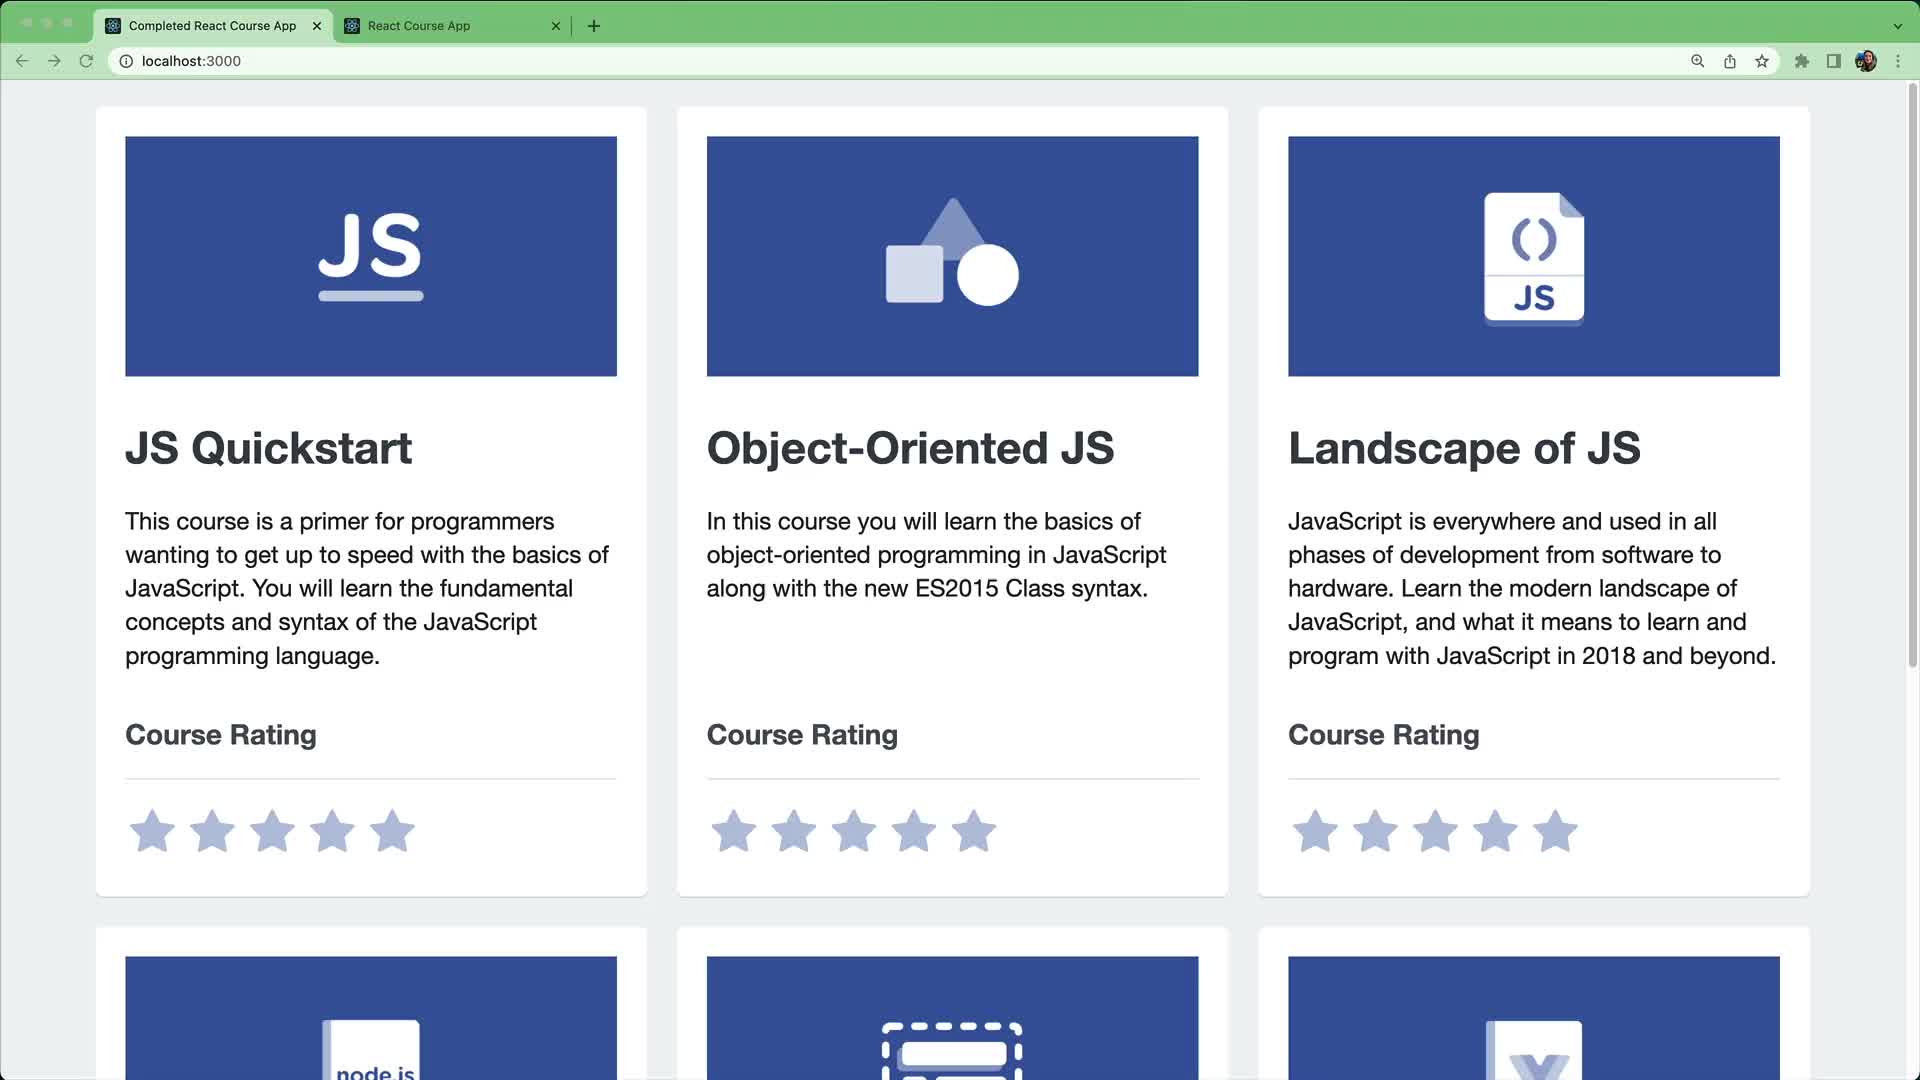Open the three-dot browser menu
This screenshot has height=1080, width=1920.
pos(1899,61)
